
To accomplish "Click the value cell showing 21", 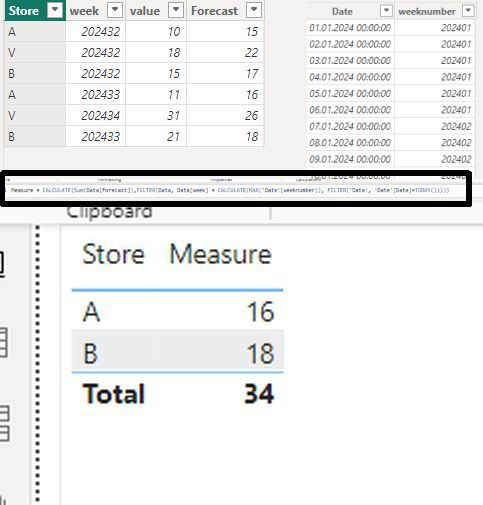I will click(156, 137).
